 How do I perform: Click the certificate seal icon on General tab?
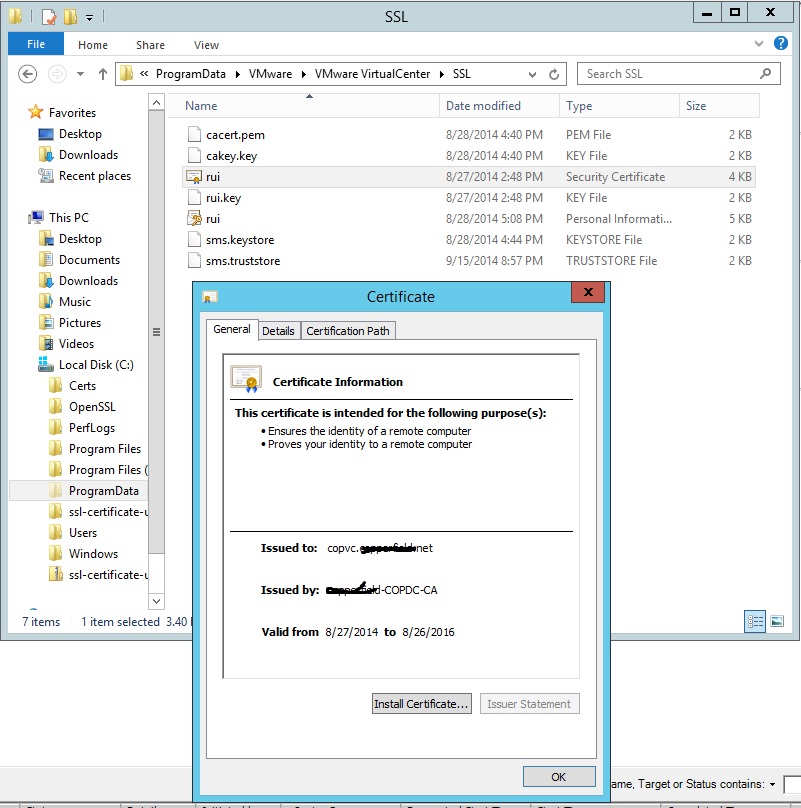247,377
